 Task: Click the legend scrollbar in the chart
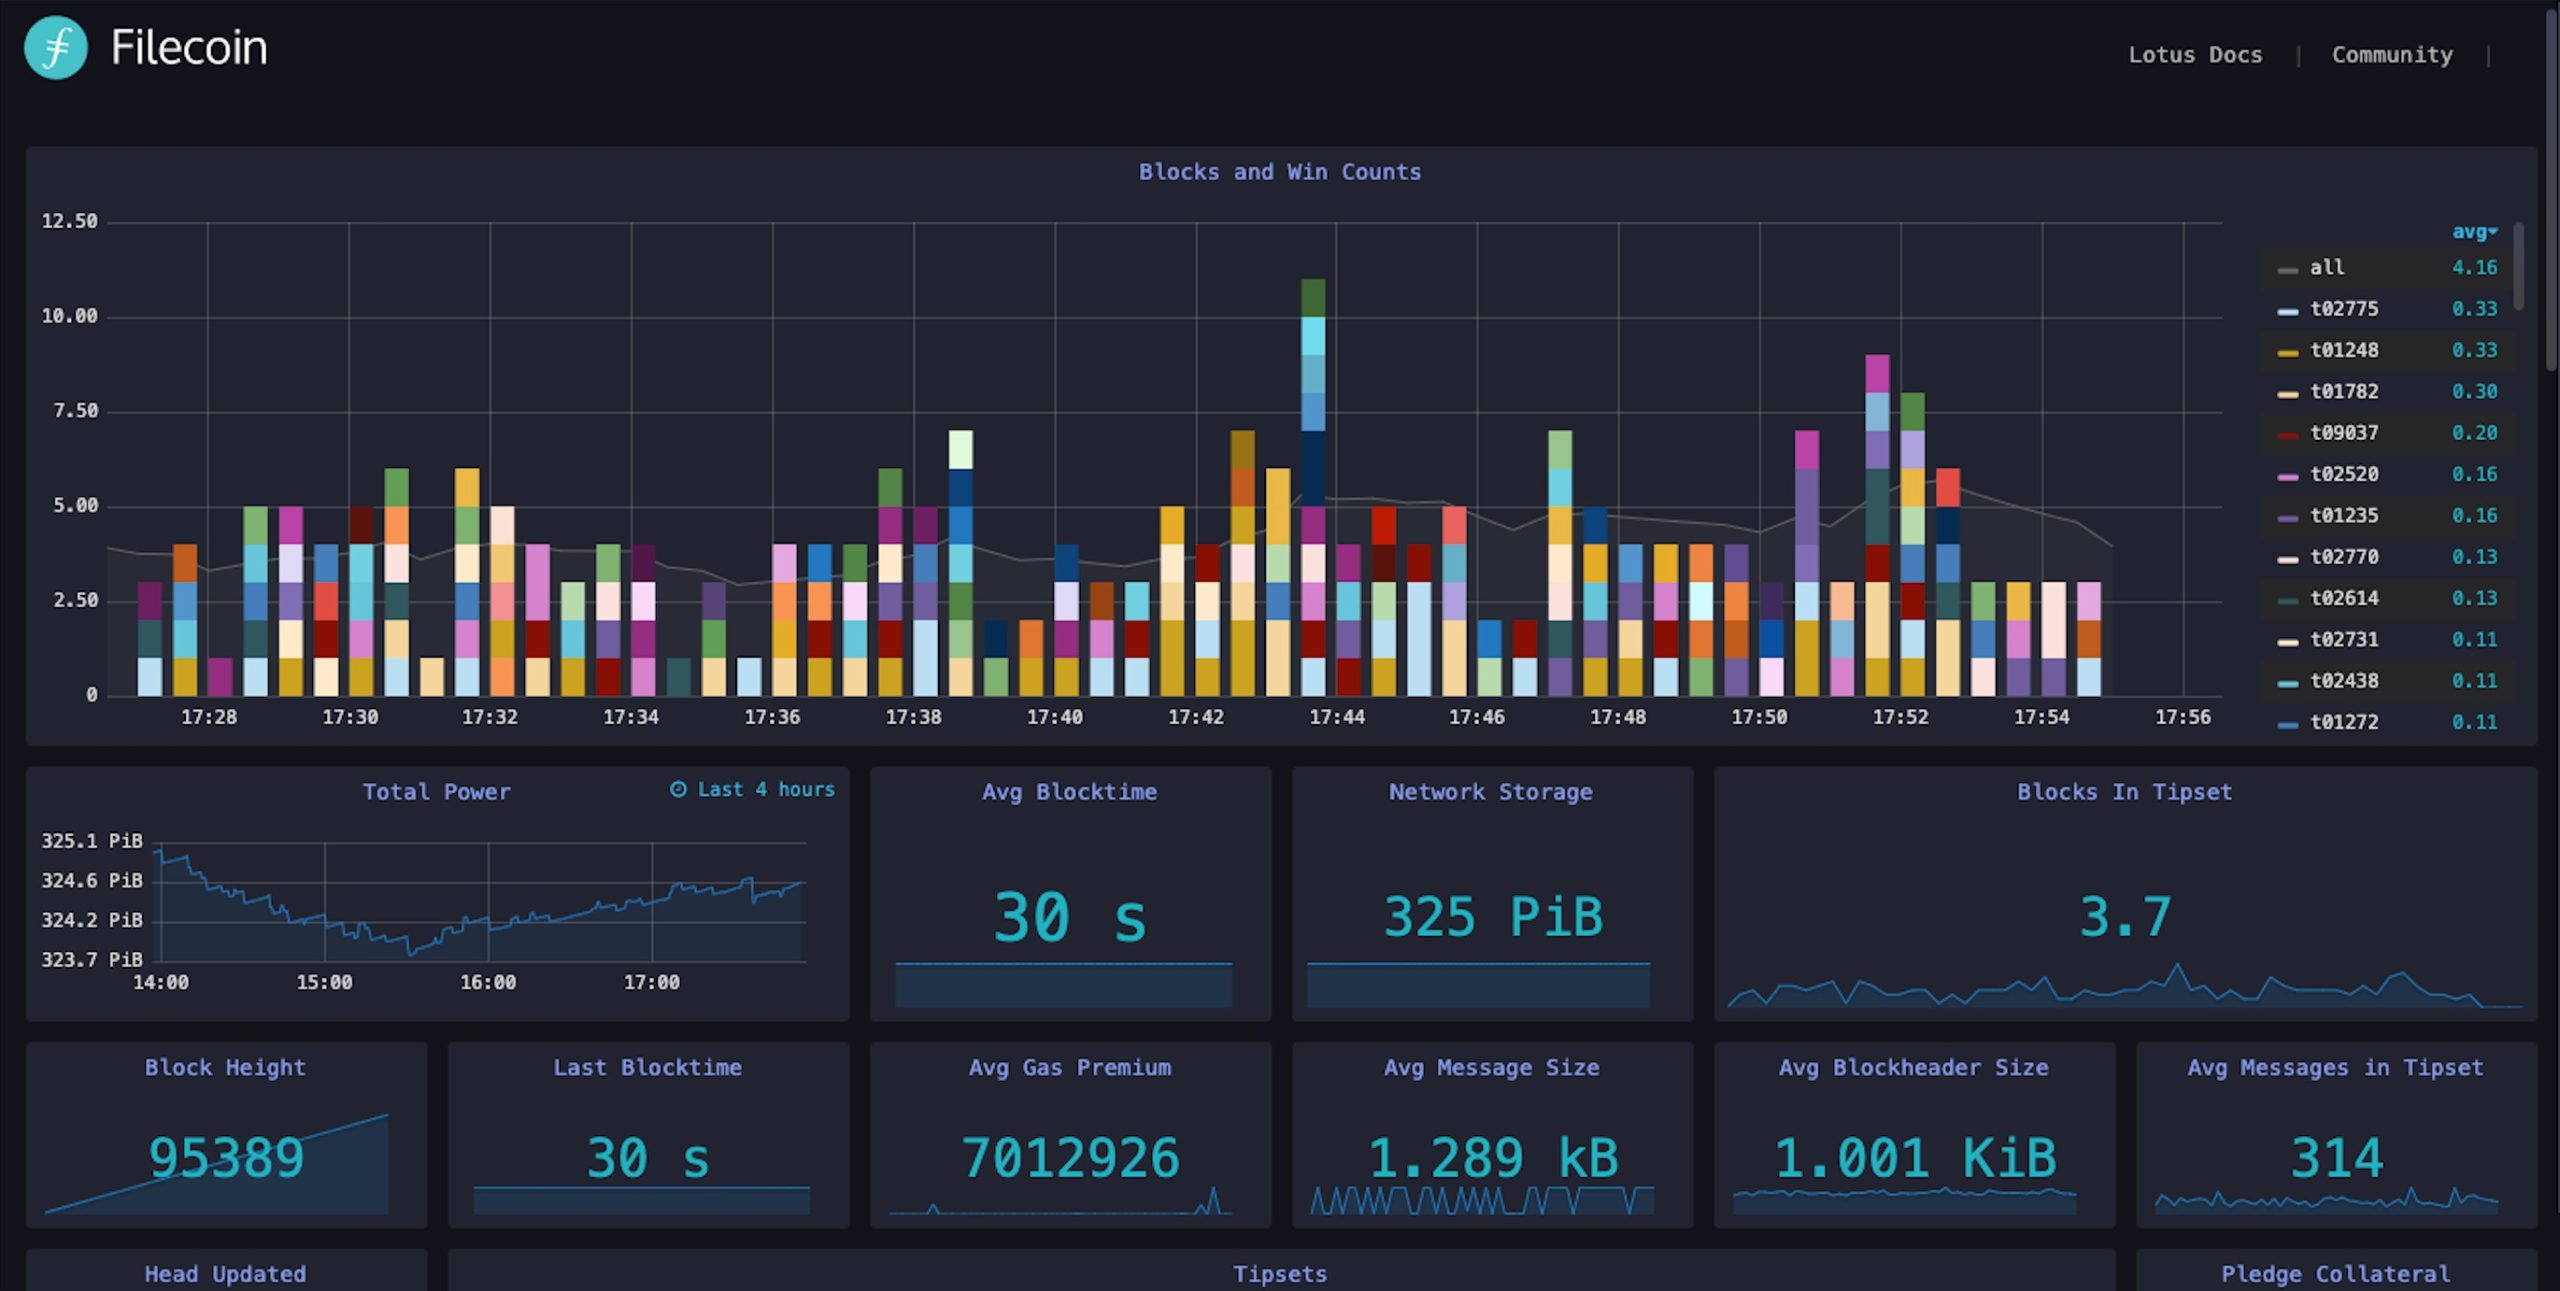2518,265
